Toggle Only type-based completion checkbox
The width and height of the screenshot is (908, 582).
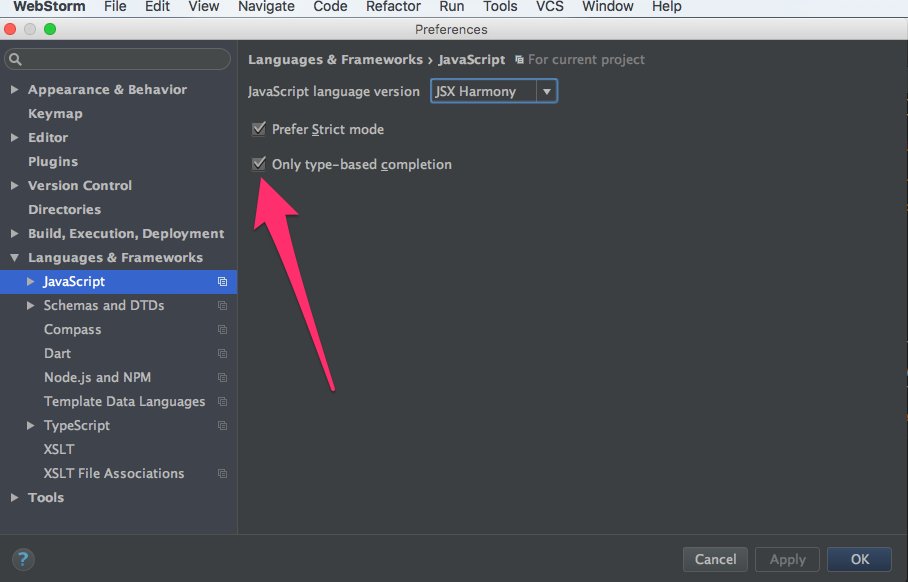tap(258, 164)
